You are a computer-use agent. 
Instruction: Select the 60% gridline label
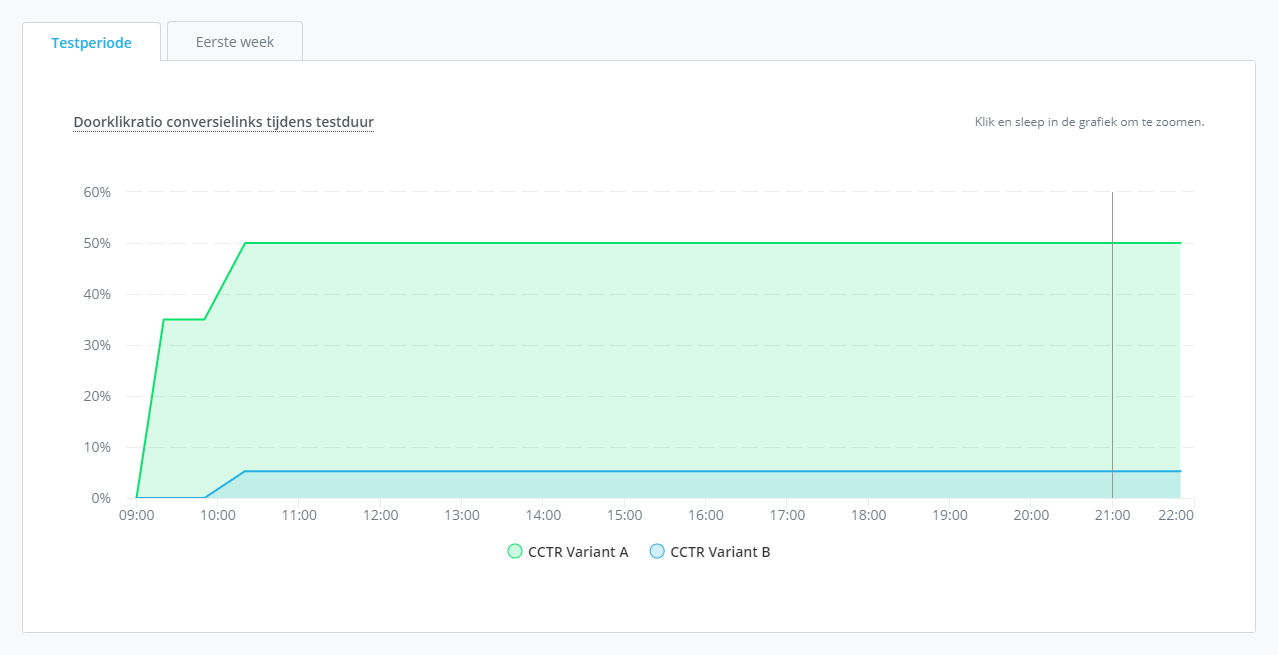click(99, 192)
